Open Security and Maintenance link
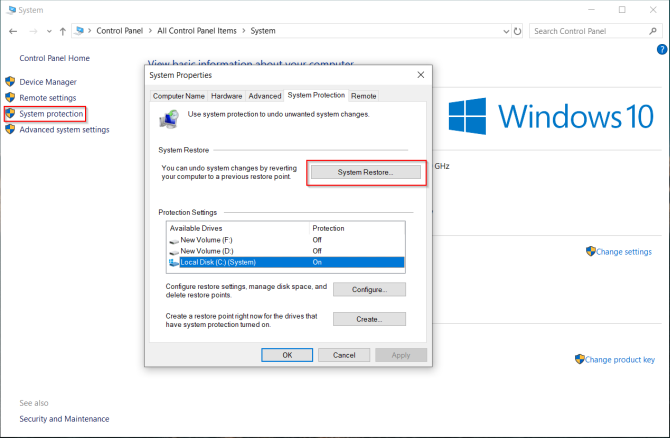Screen dimensions: 670x438 (64, 419)
